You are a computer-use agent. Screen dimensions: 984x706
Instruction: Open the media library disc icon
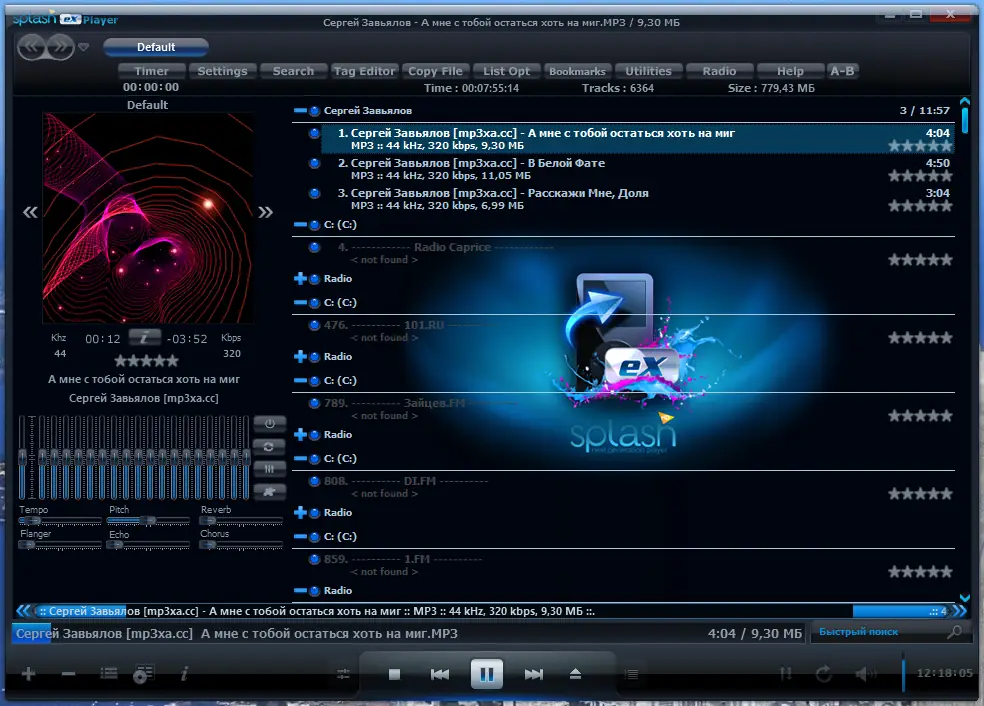pyautogui.click(x=143, y=674)
